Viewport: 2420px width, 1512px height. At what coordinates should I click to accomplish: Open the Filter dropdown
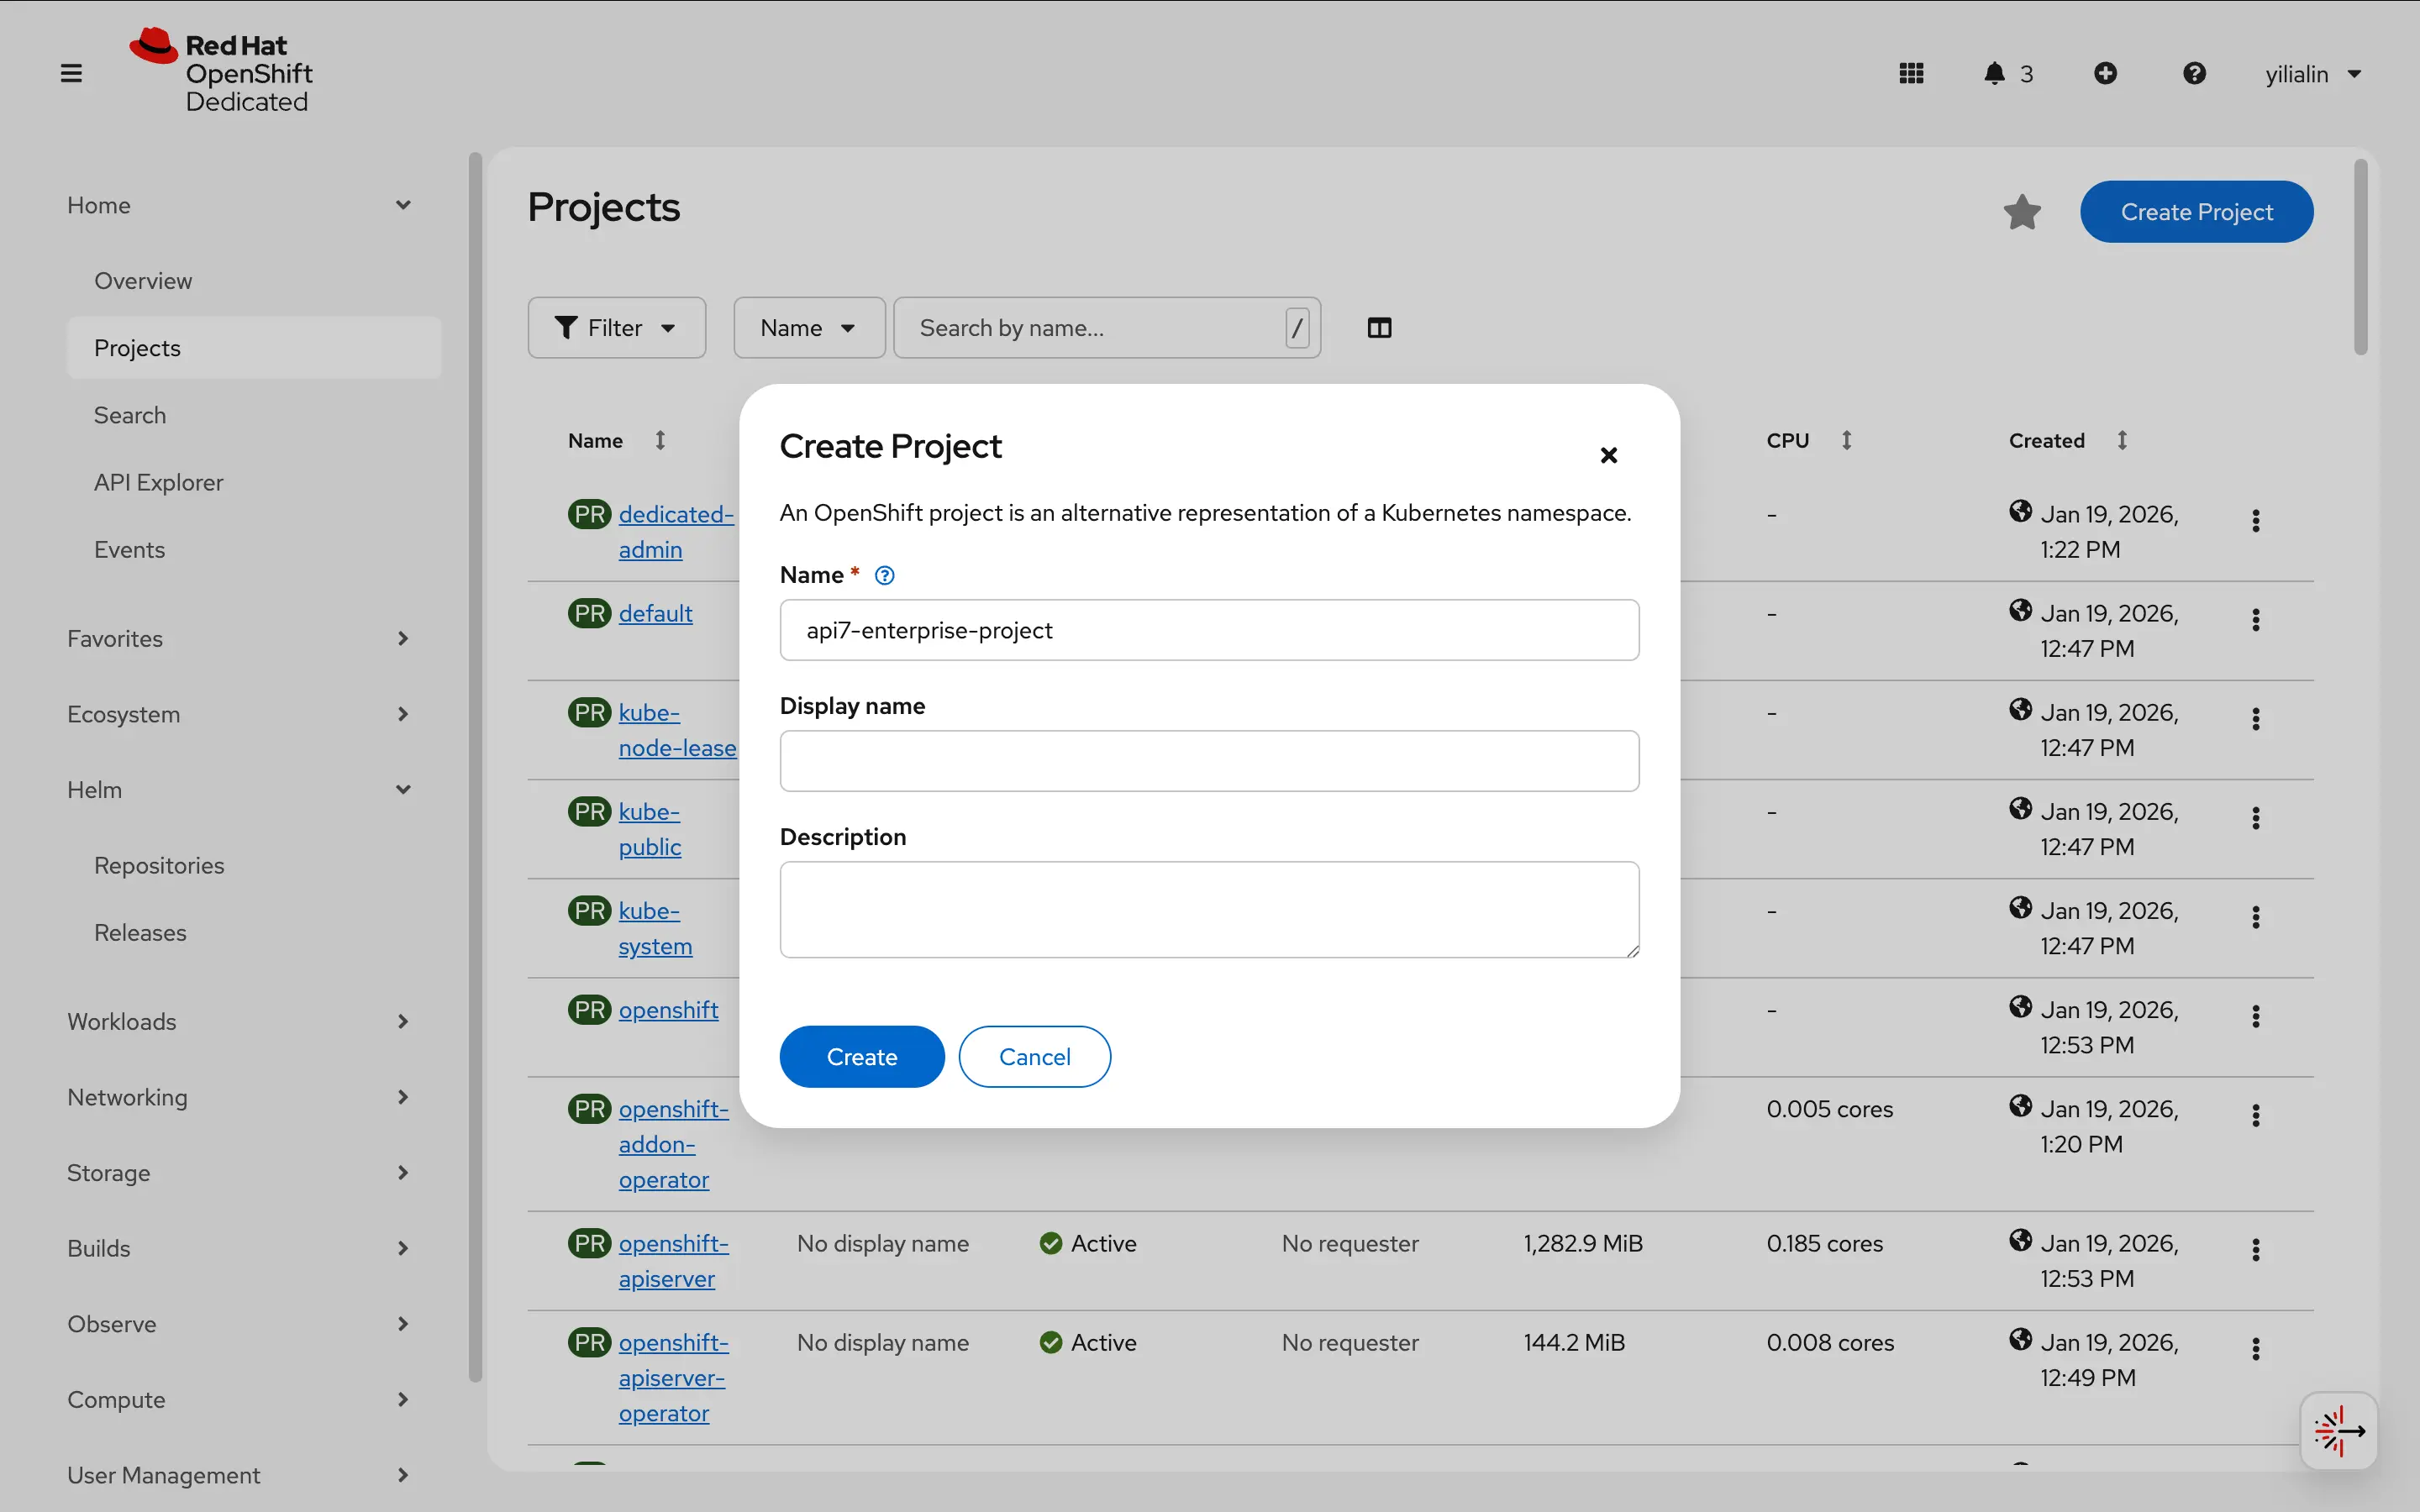616,327
